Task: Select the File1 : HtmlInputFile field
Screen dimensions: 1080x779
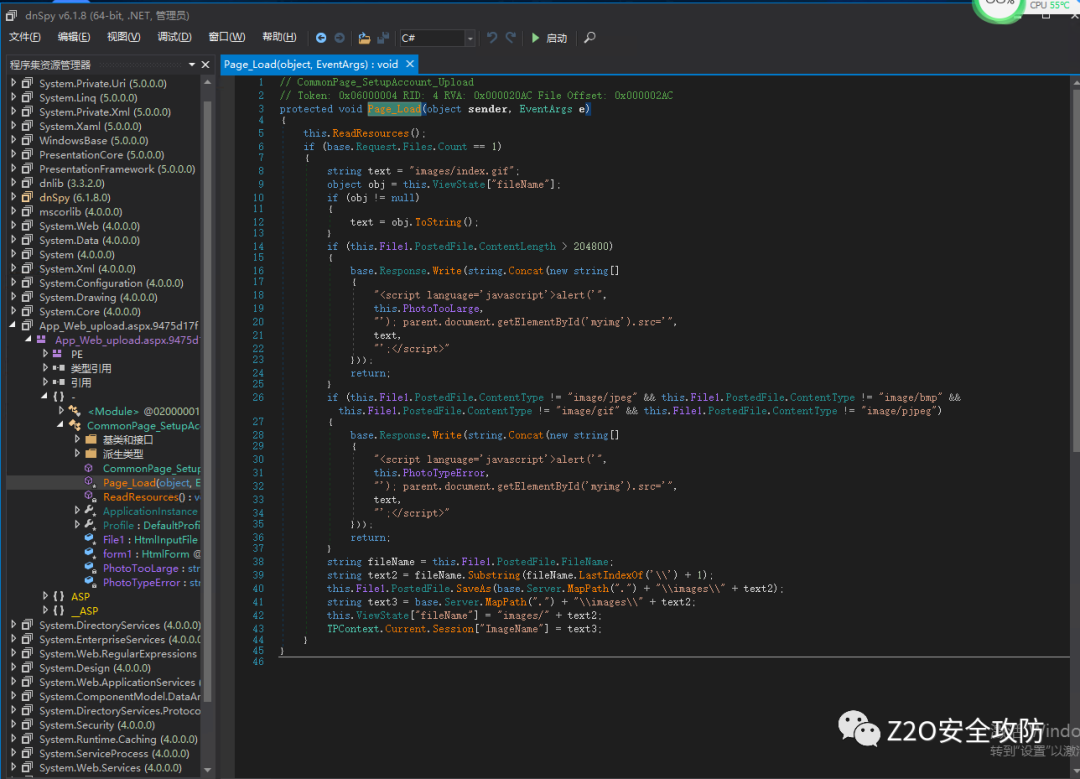Action: tap(150, 539)
